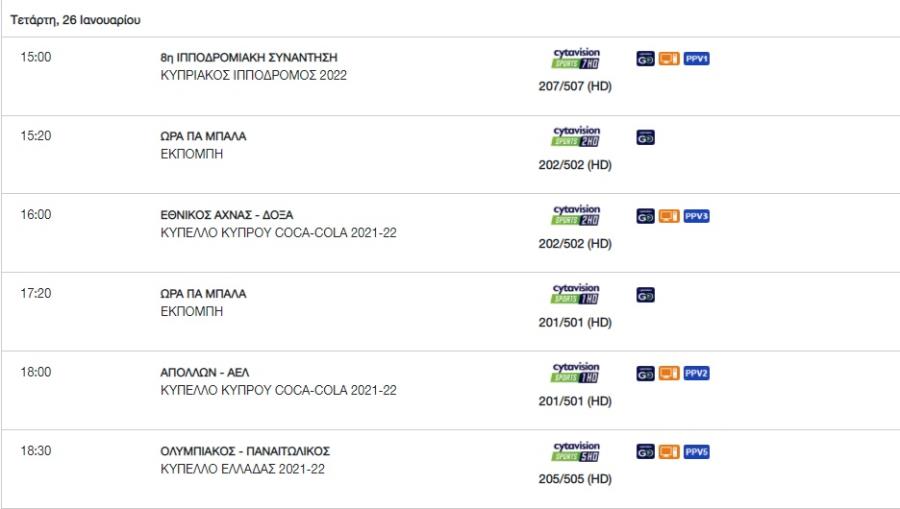900x509 pixels.
Task: Click the orange TV icon in the 18:00 row
Action: pos(669,374)
